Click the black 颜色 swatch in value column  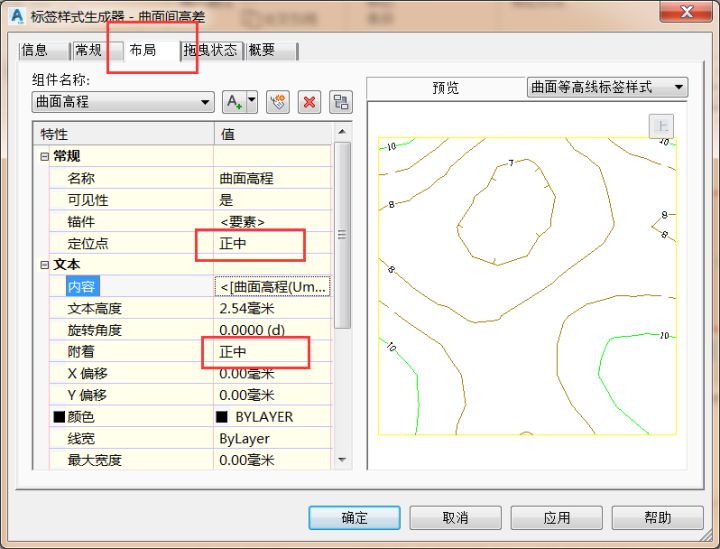(x=222, y=417)
